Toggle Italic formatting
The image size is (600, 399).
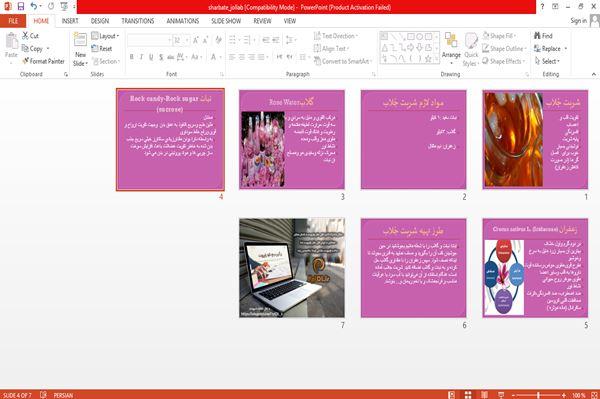(x=141, y=57)
